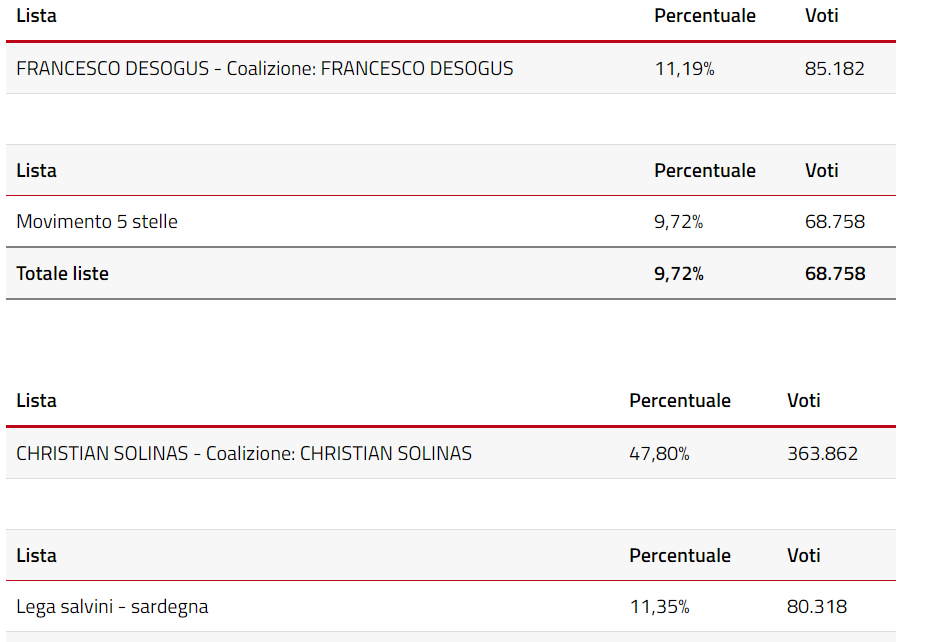
Task: Click the Totale liste row label
Action: tap(62, 273)
